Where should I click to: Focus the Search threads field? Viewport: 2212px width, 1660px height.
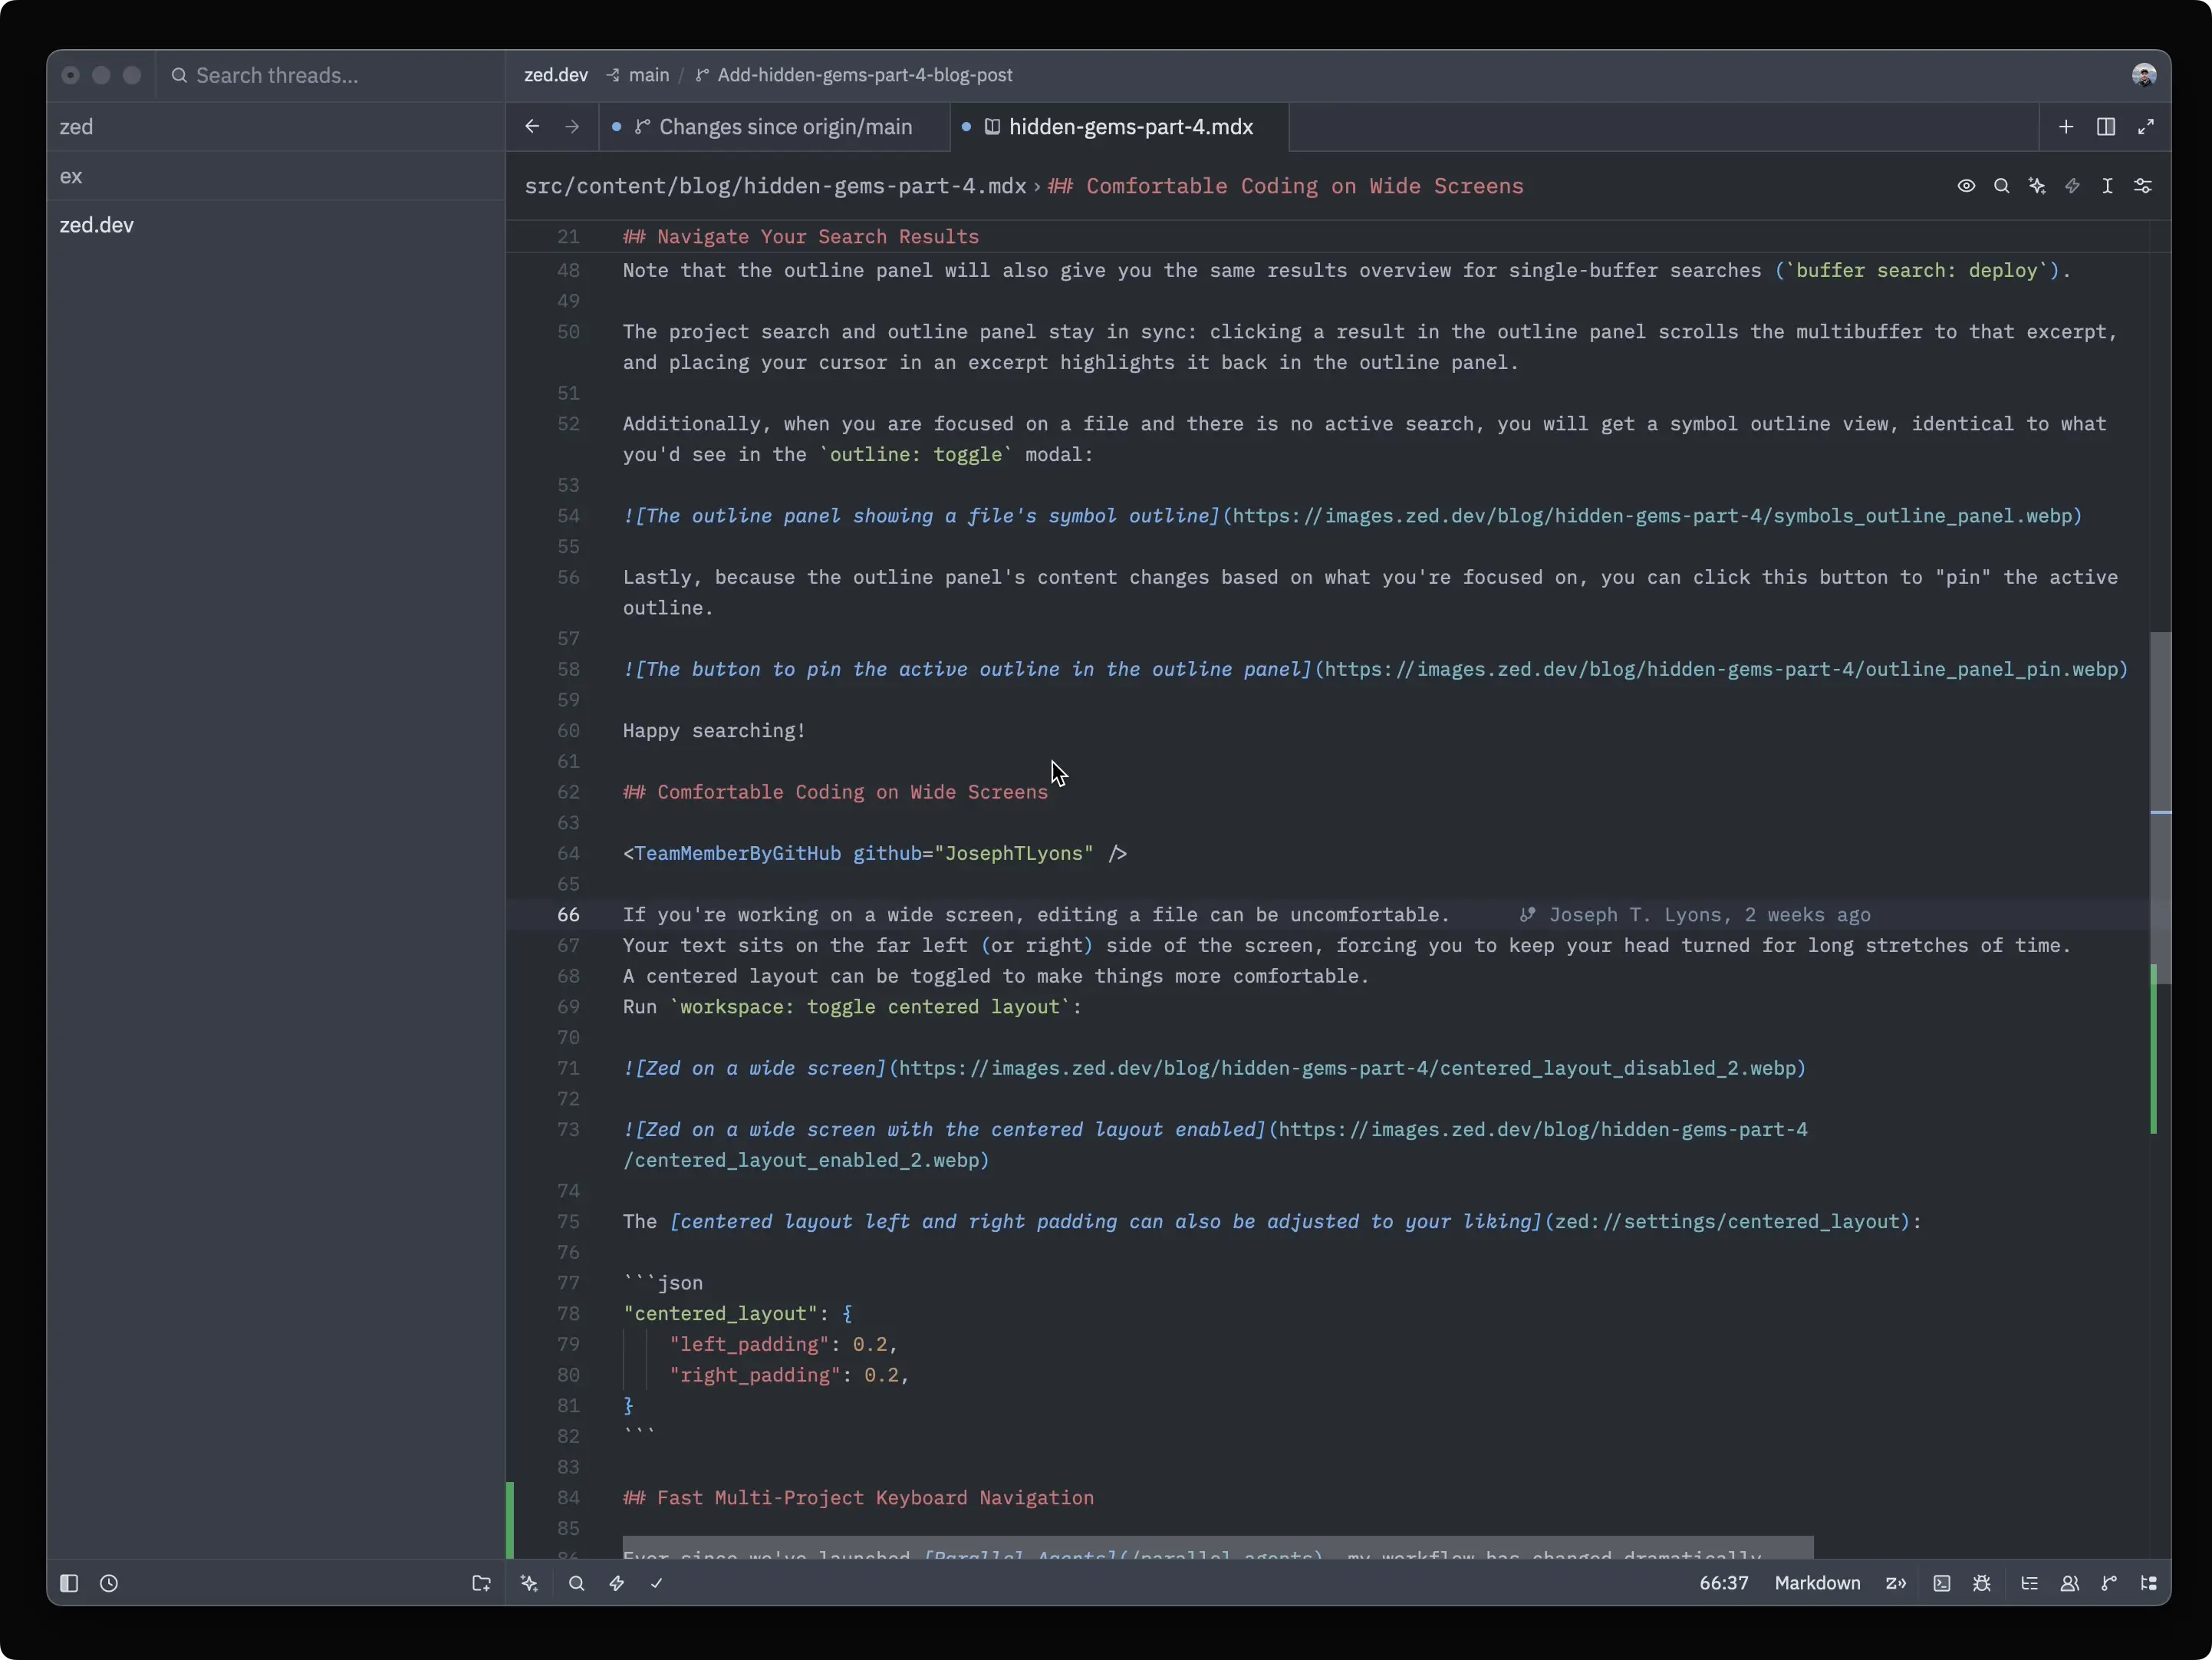pyautogui.click(x=330, y=75)
